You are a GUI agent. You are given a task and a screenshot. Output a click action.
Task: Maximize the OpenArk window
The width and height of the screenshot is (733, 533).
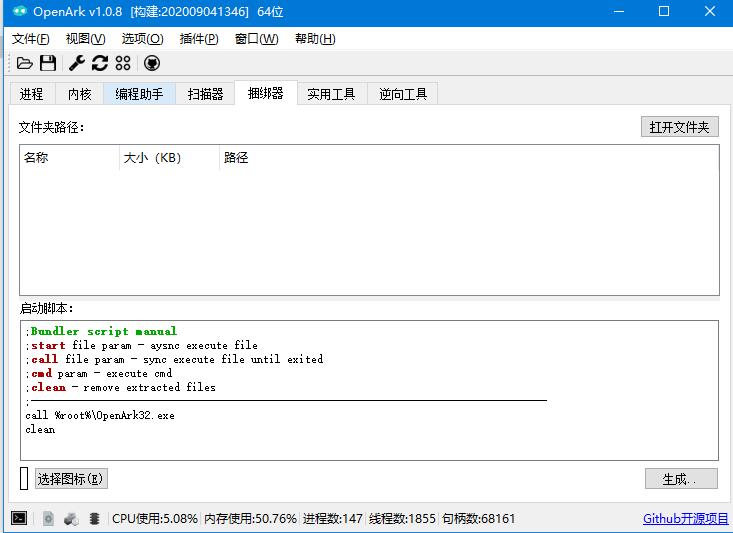click(x=664, y=11)
